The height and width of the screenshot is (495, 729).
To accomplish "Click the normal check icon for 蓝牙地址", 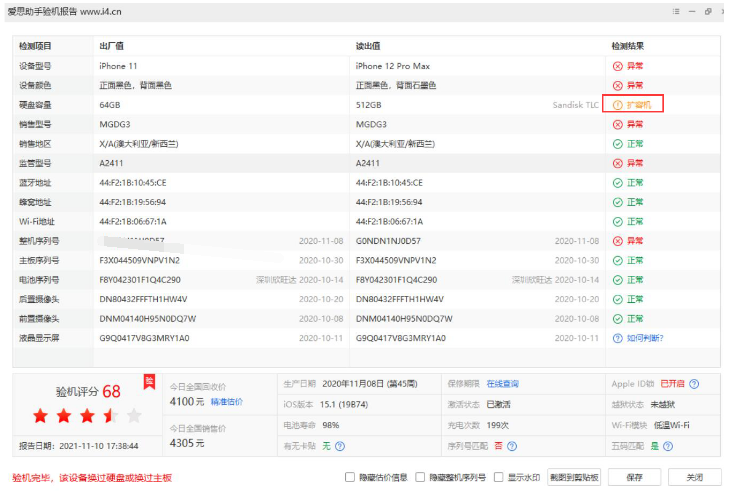I will [617, 183].
